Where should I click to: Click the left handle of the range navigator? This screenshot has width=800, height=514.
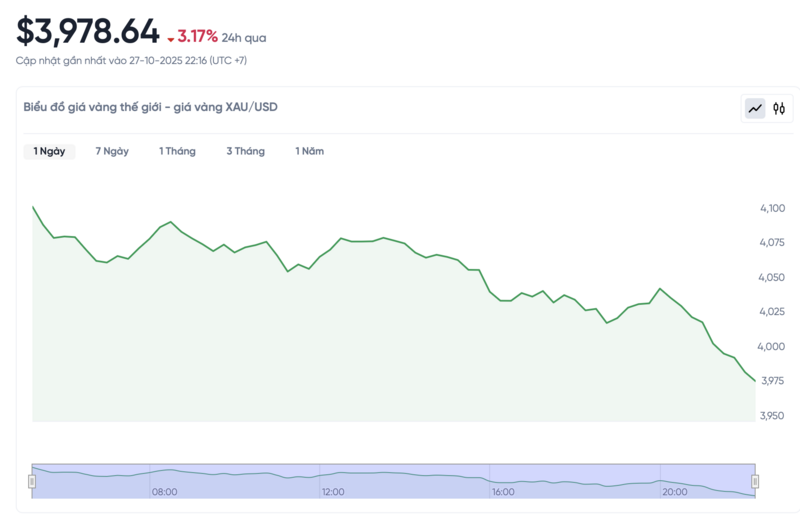[x=32, y=481]
